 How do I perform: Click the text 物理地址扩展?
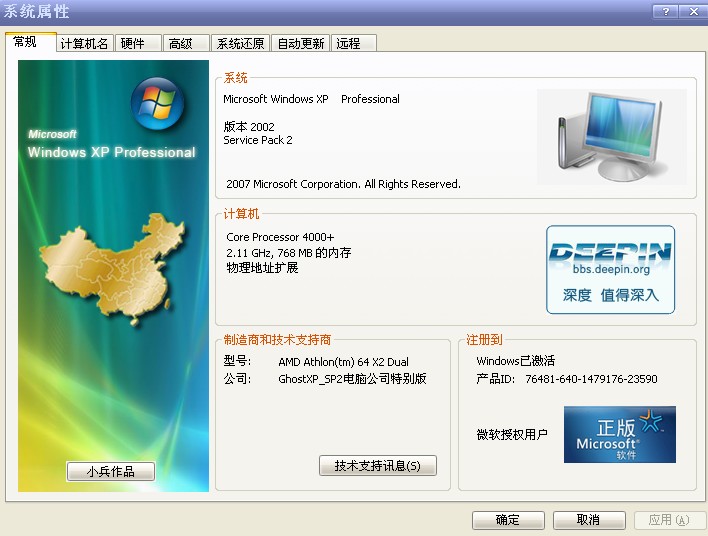262,268
